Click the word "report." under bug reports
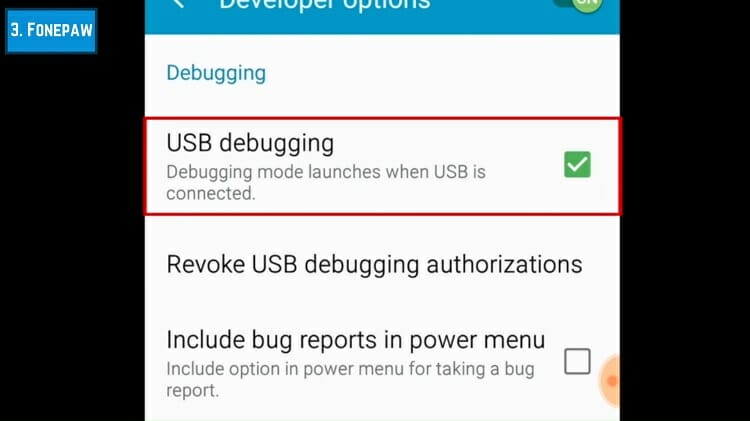Viewport: 750px width, 421px height. point(192,391)
